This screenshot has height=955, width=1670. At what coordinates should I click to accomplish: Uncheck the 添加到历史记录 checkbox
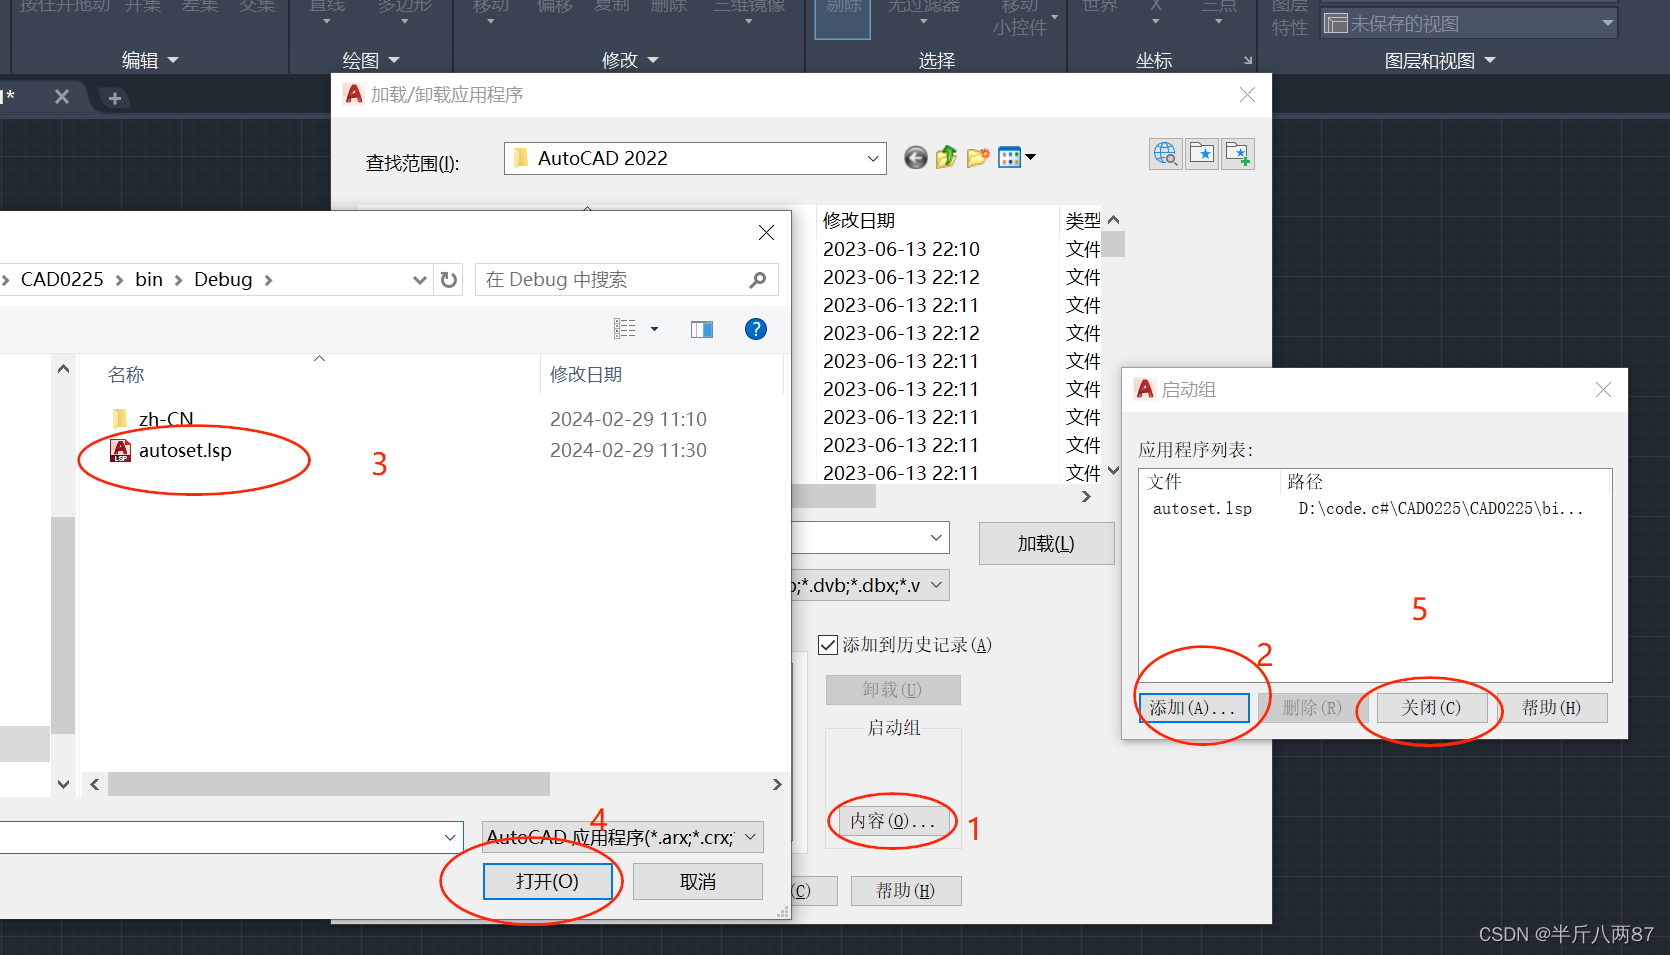pyautogui.click(x=828, y=644)
